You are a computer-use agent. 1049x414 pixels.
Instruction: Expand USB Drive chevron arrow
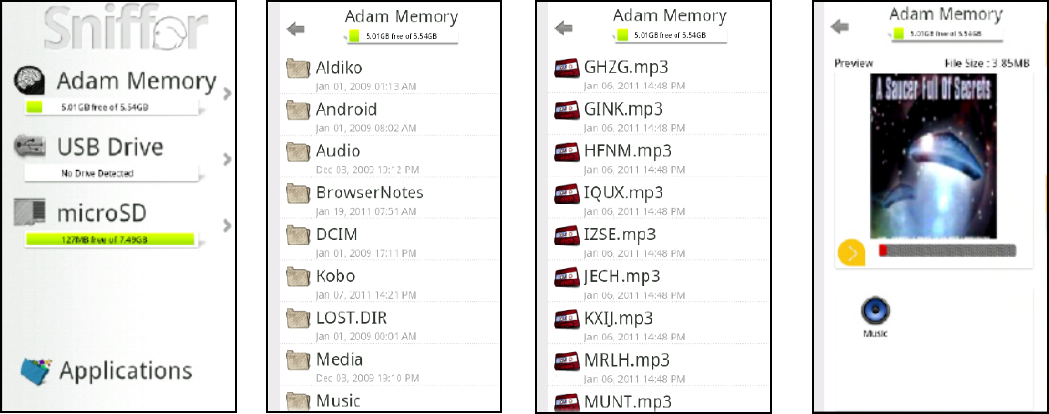coord(227,159)
